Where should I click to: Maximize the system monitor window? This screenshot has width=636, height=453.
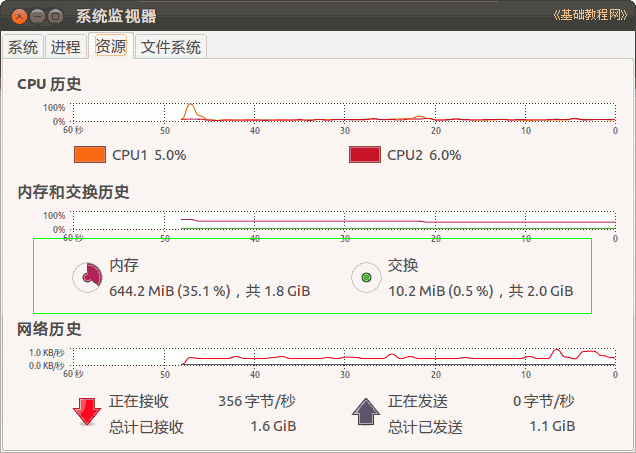[x=56, y=17]
